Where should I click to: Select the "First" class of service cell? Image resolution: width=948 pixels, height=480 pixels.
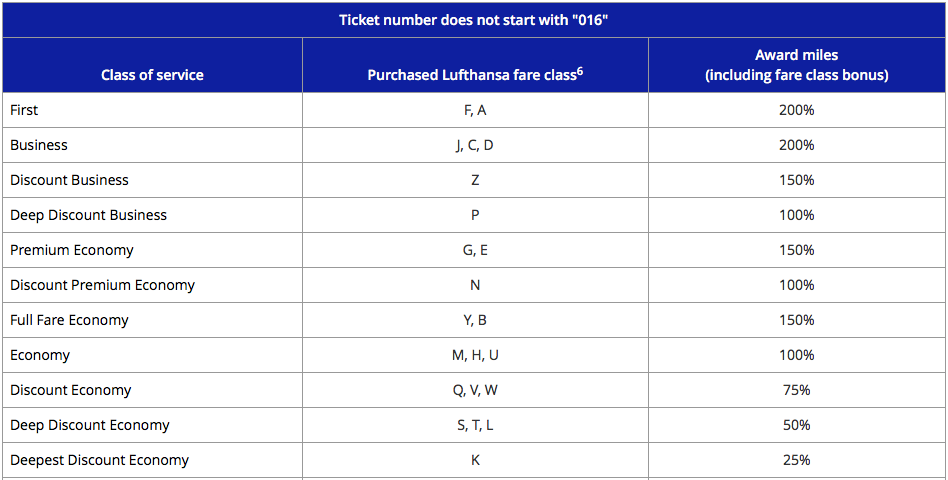25,110
